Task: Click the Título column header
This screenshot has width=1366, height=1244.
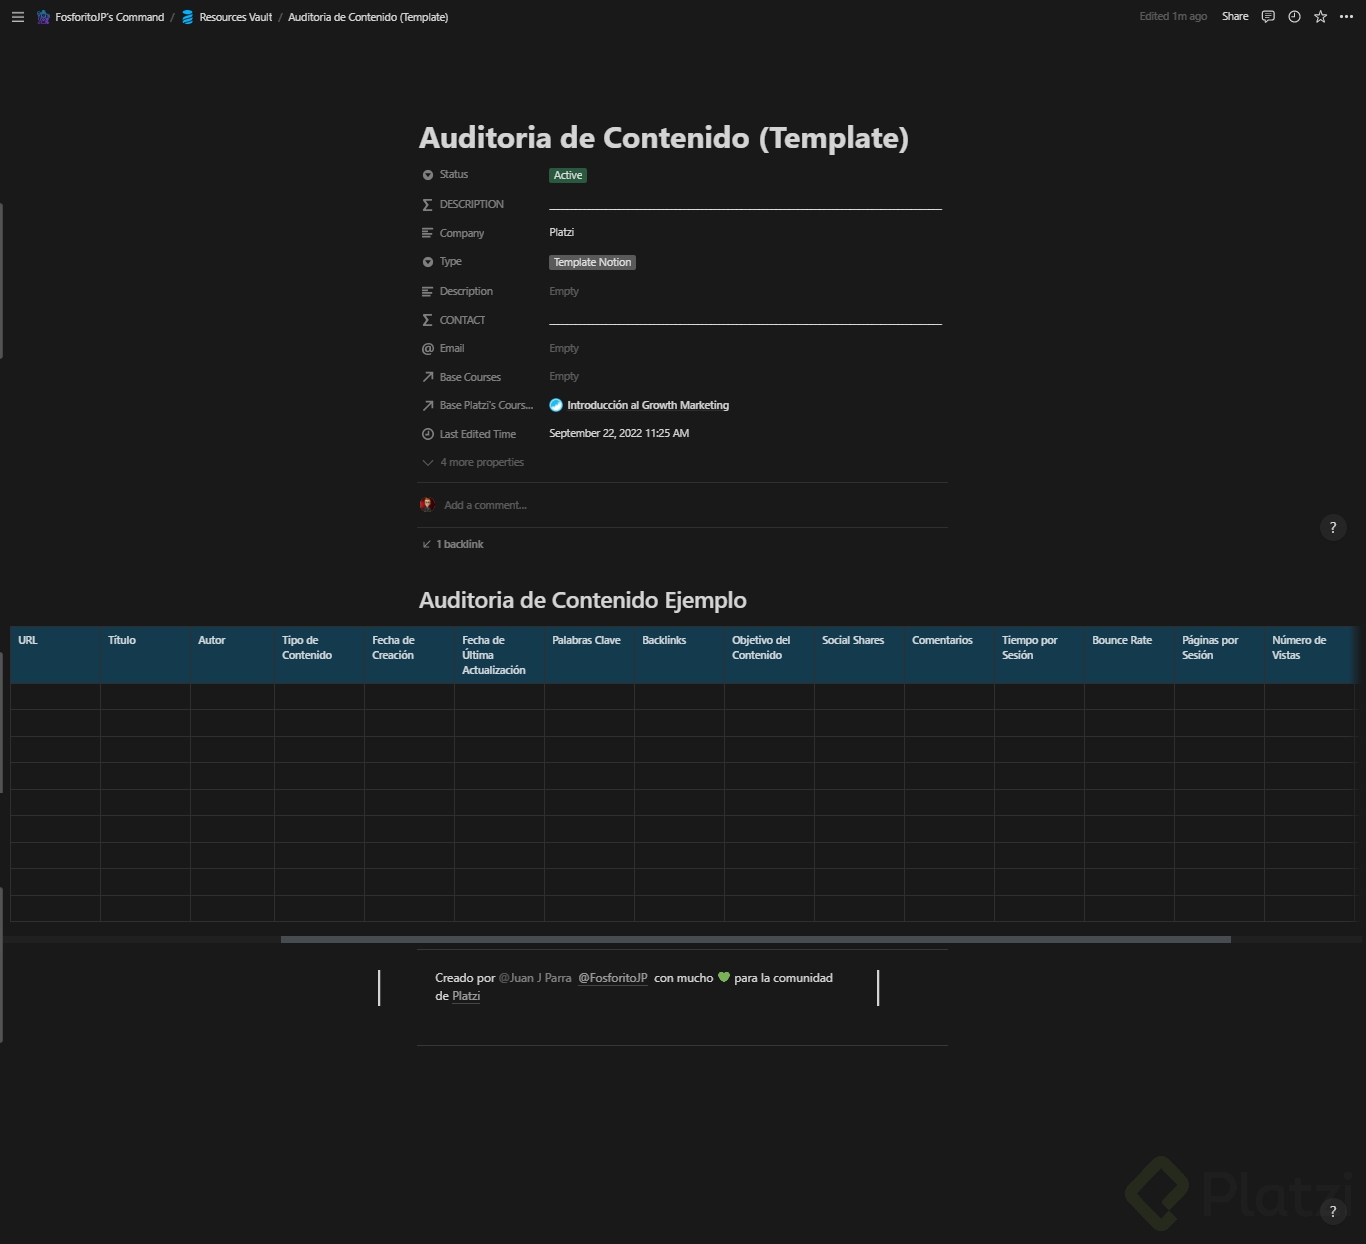Action: coord(145,655)
